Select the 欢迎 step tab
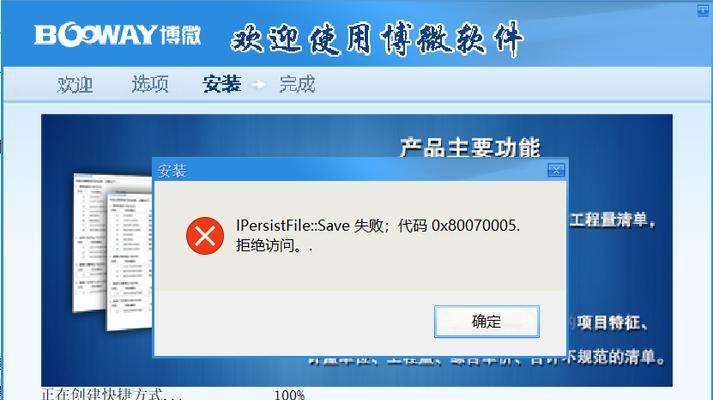The image size is (713, 400). tap(75, 85)
